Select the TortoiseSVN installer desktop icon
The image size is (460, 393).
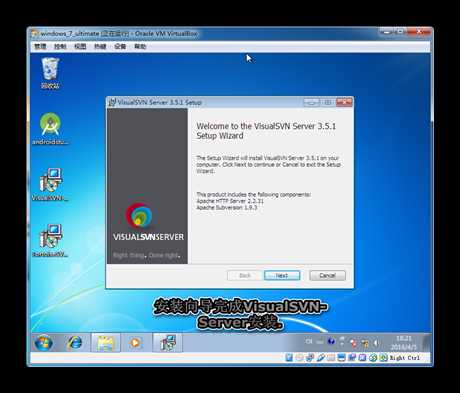[50, 241]
